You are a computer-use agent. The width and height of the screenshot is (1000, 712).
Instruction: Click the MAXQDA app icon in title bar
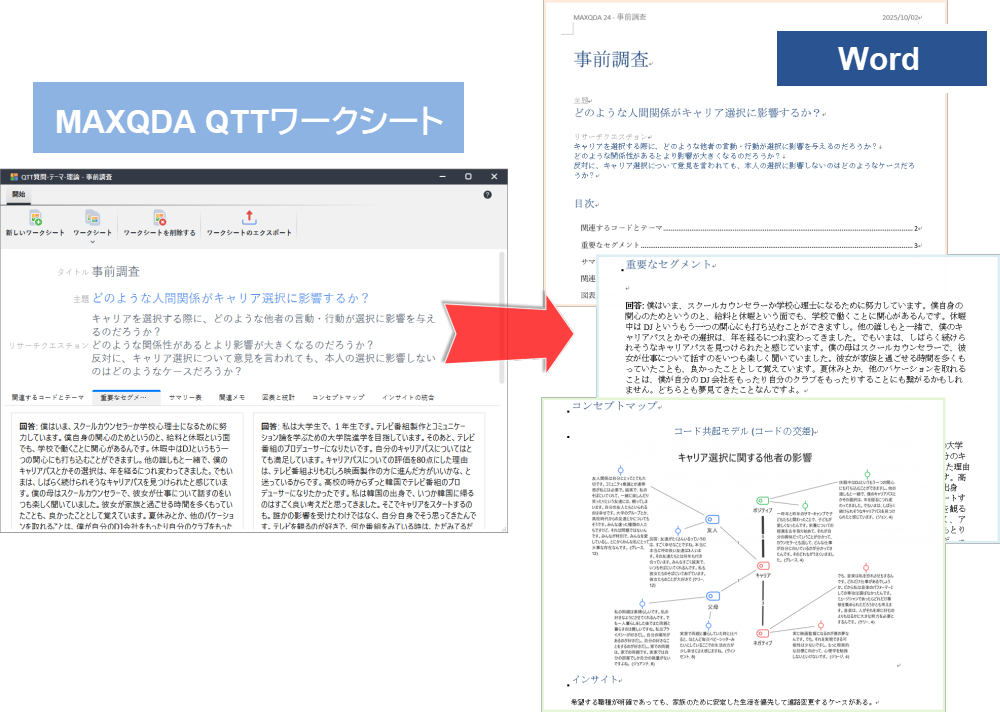[x=14, y=176]
